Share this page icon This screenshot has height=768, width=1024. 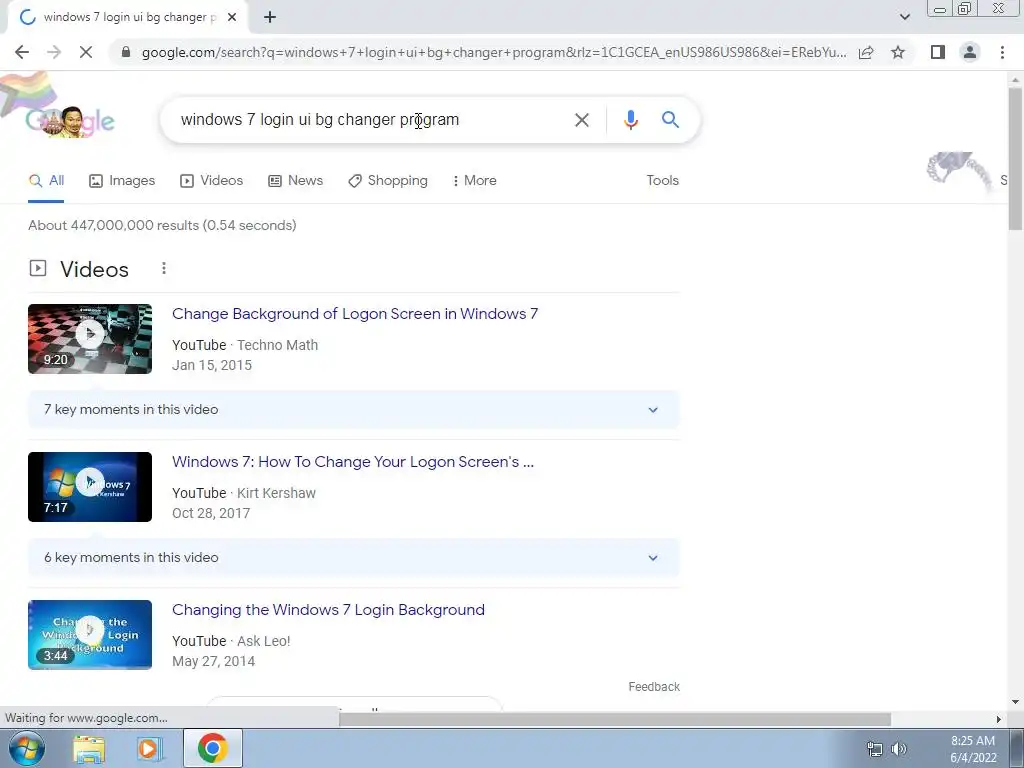pos(866,52)
